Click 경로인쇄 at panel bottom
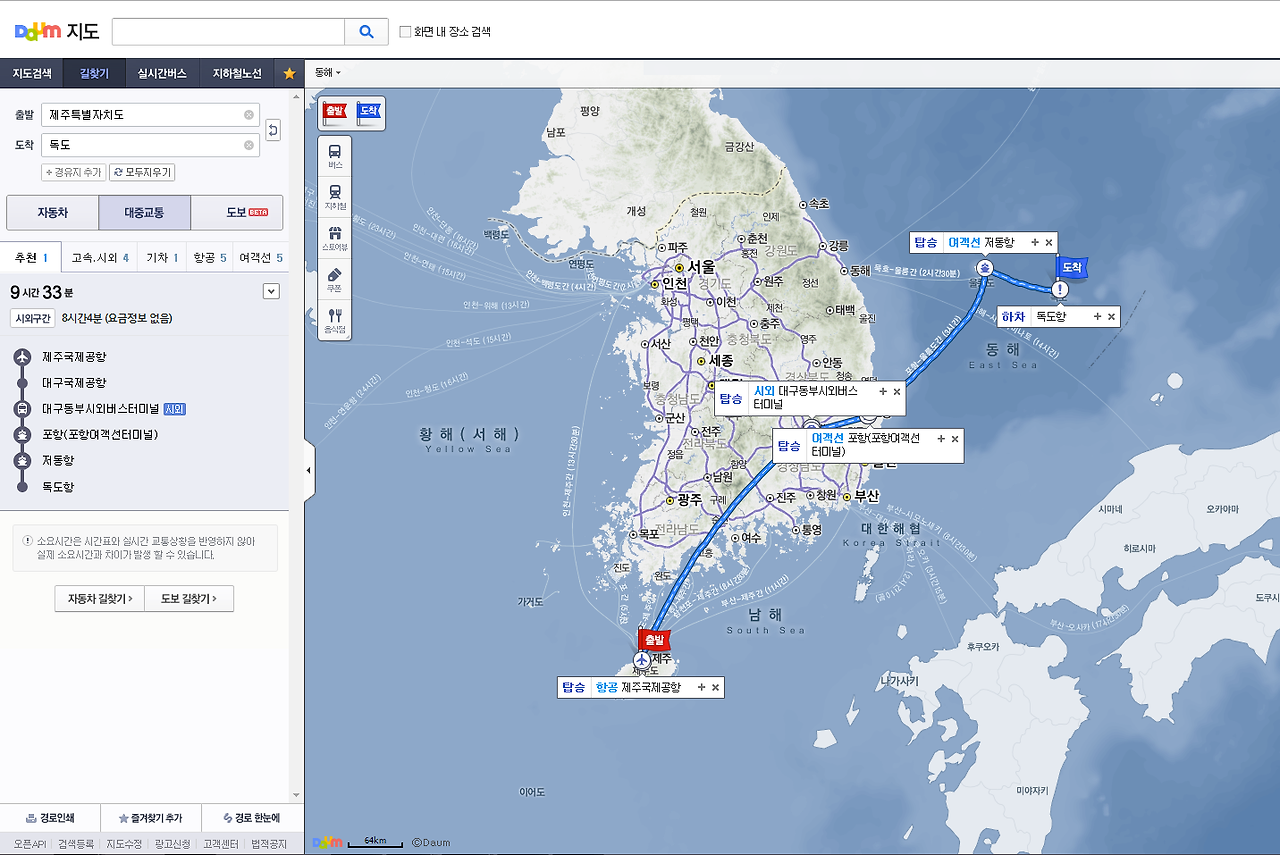Viewport: 1280px width, 855px height. (50, 818)
